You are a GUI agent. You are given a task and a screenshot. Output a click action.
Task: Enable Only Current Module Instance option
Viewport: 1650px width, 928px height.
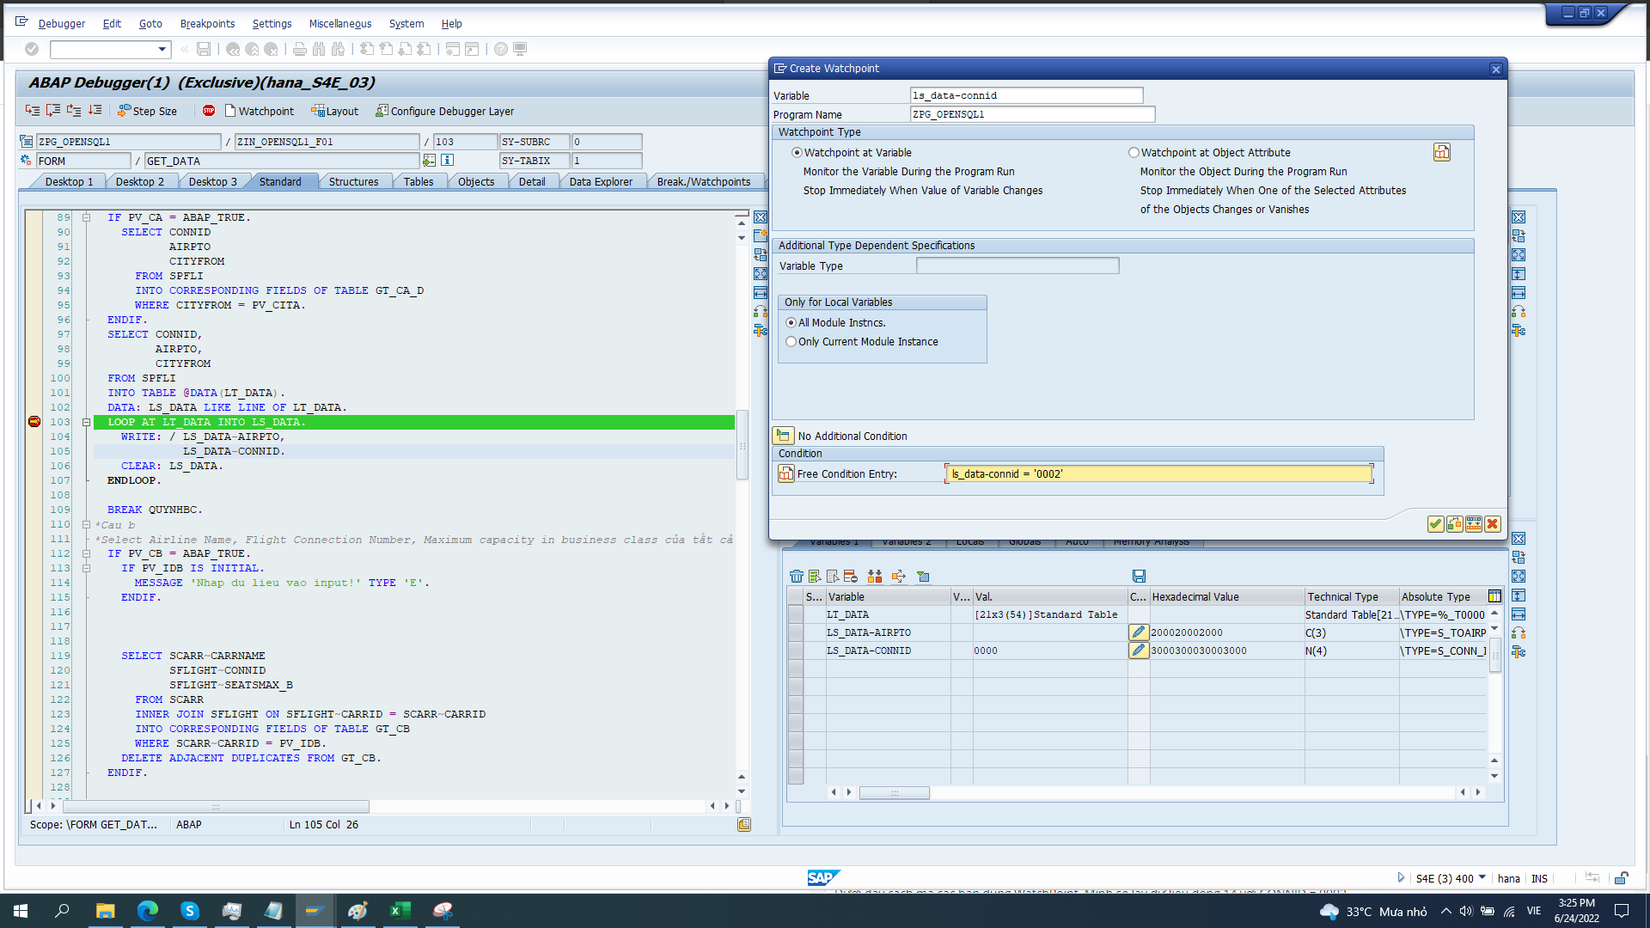tap(791, 341)
